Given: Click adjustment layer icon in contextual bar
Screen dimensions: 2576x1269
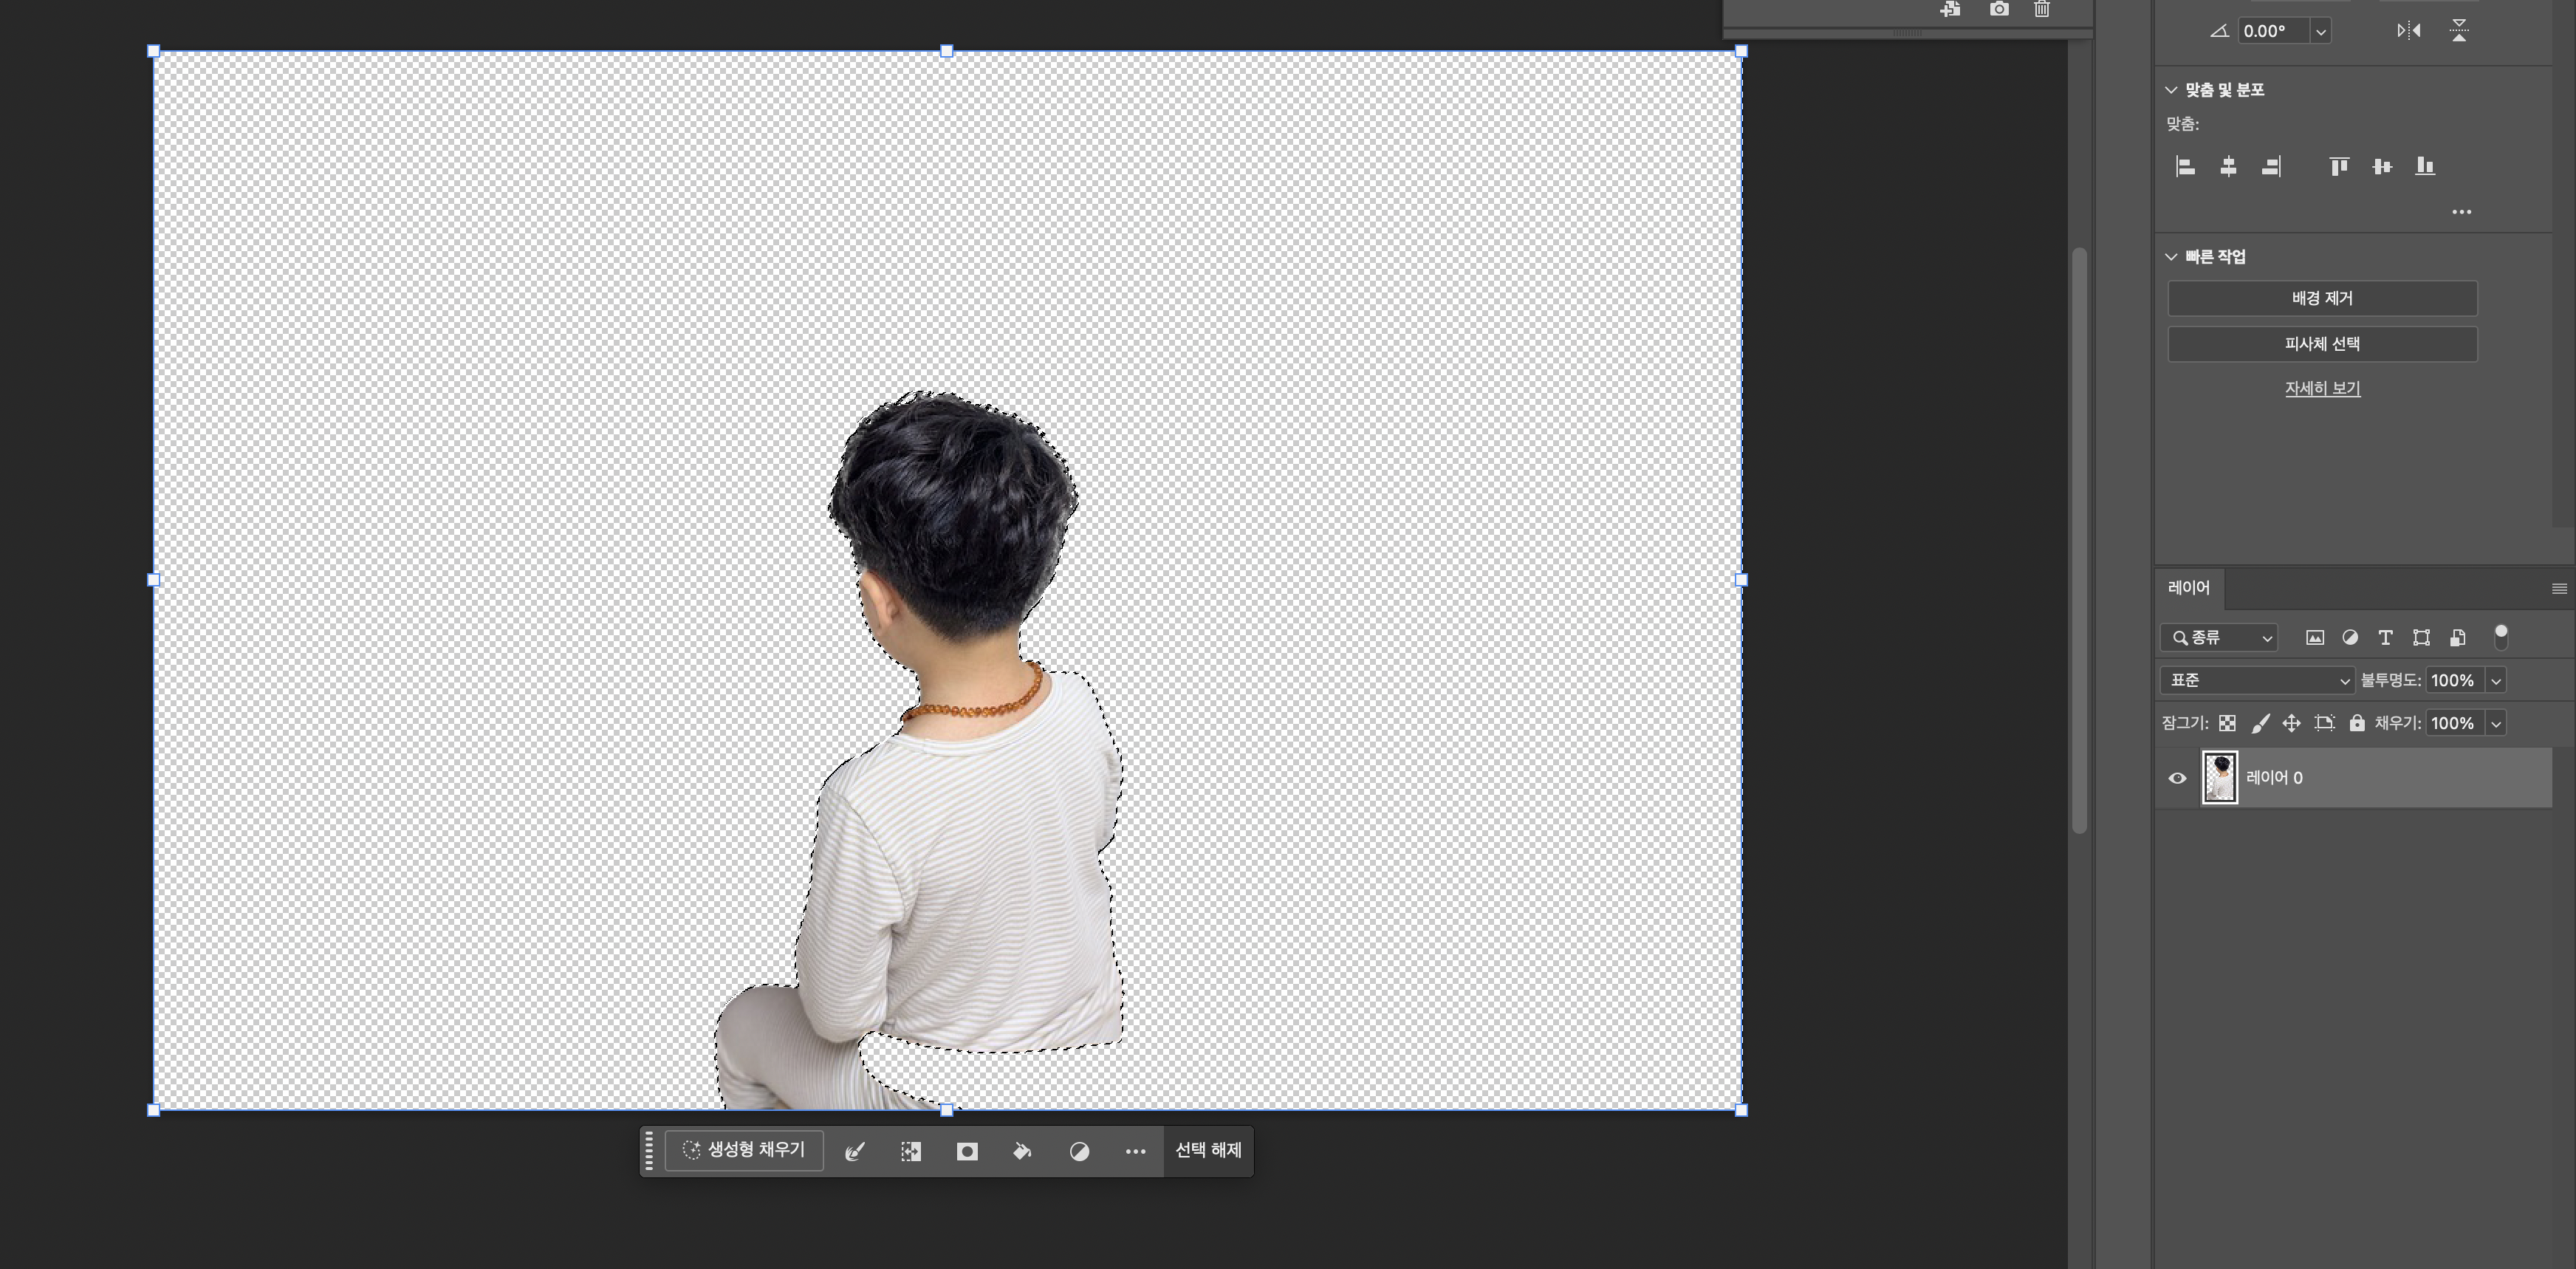Looking at the screenshot, I should click(1079, 1151).
